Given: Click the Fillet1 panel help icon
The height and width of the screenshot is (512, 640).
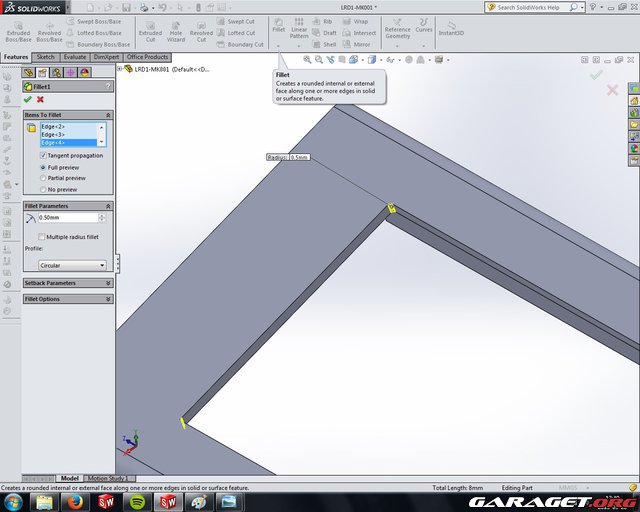Looking at the screenshot, I should 108,86.
